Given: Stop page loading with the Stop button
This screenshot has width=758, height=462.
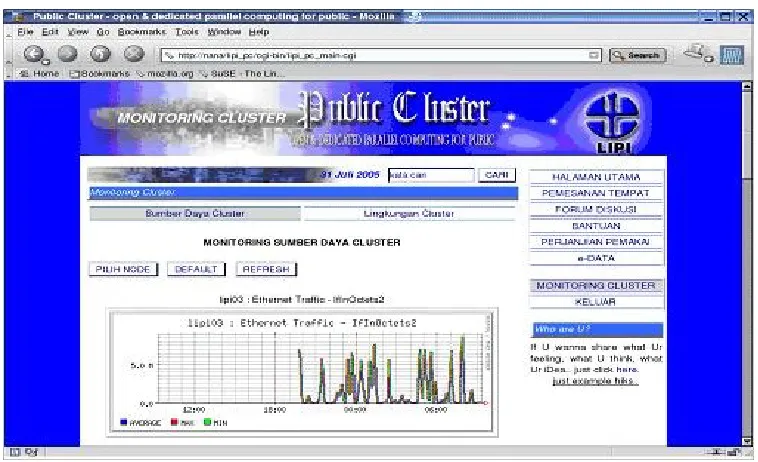Looking at the screenshot, I should (x=134, y=54).
